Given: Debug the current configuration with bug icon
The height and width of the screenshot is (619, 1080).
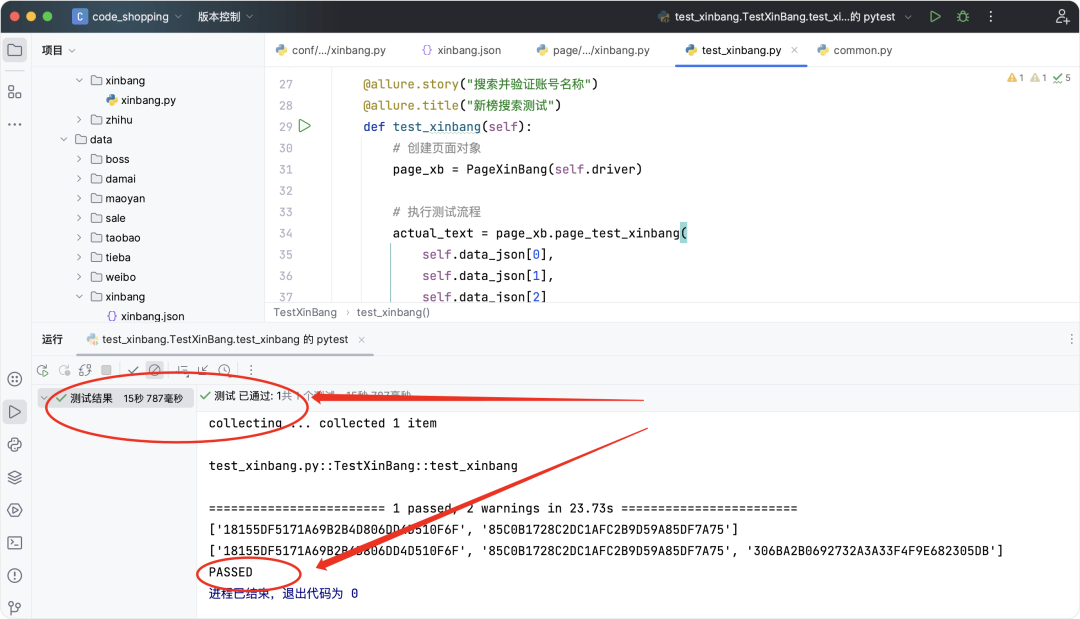Looking at the screenshot, I should coord(963,17).
